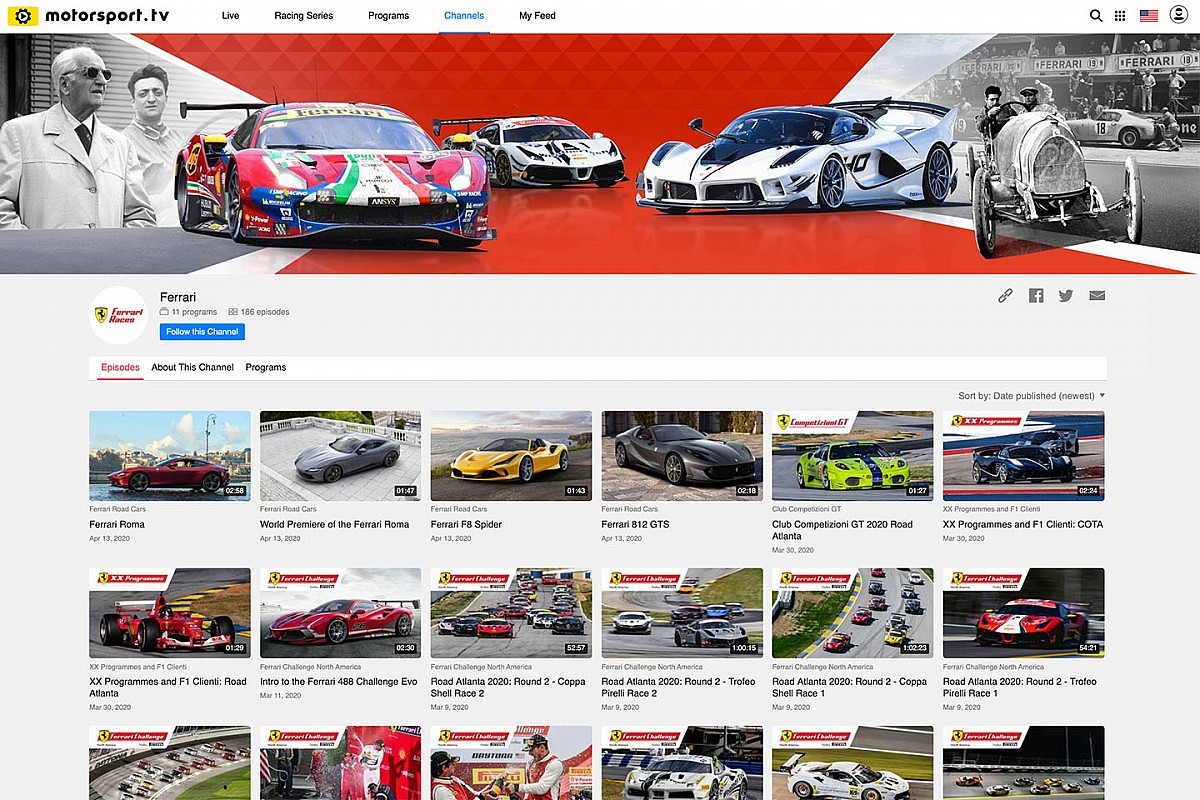
Task: Copy channel link with the chain icon
Action: 1005,295
